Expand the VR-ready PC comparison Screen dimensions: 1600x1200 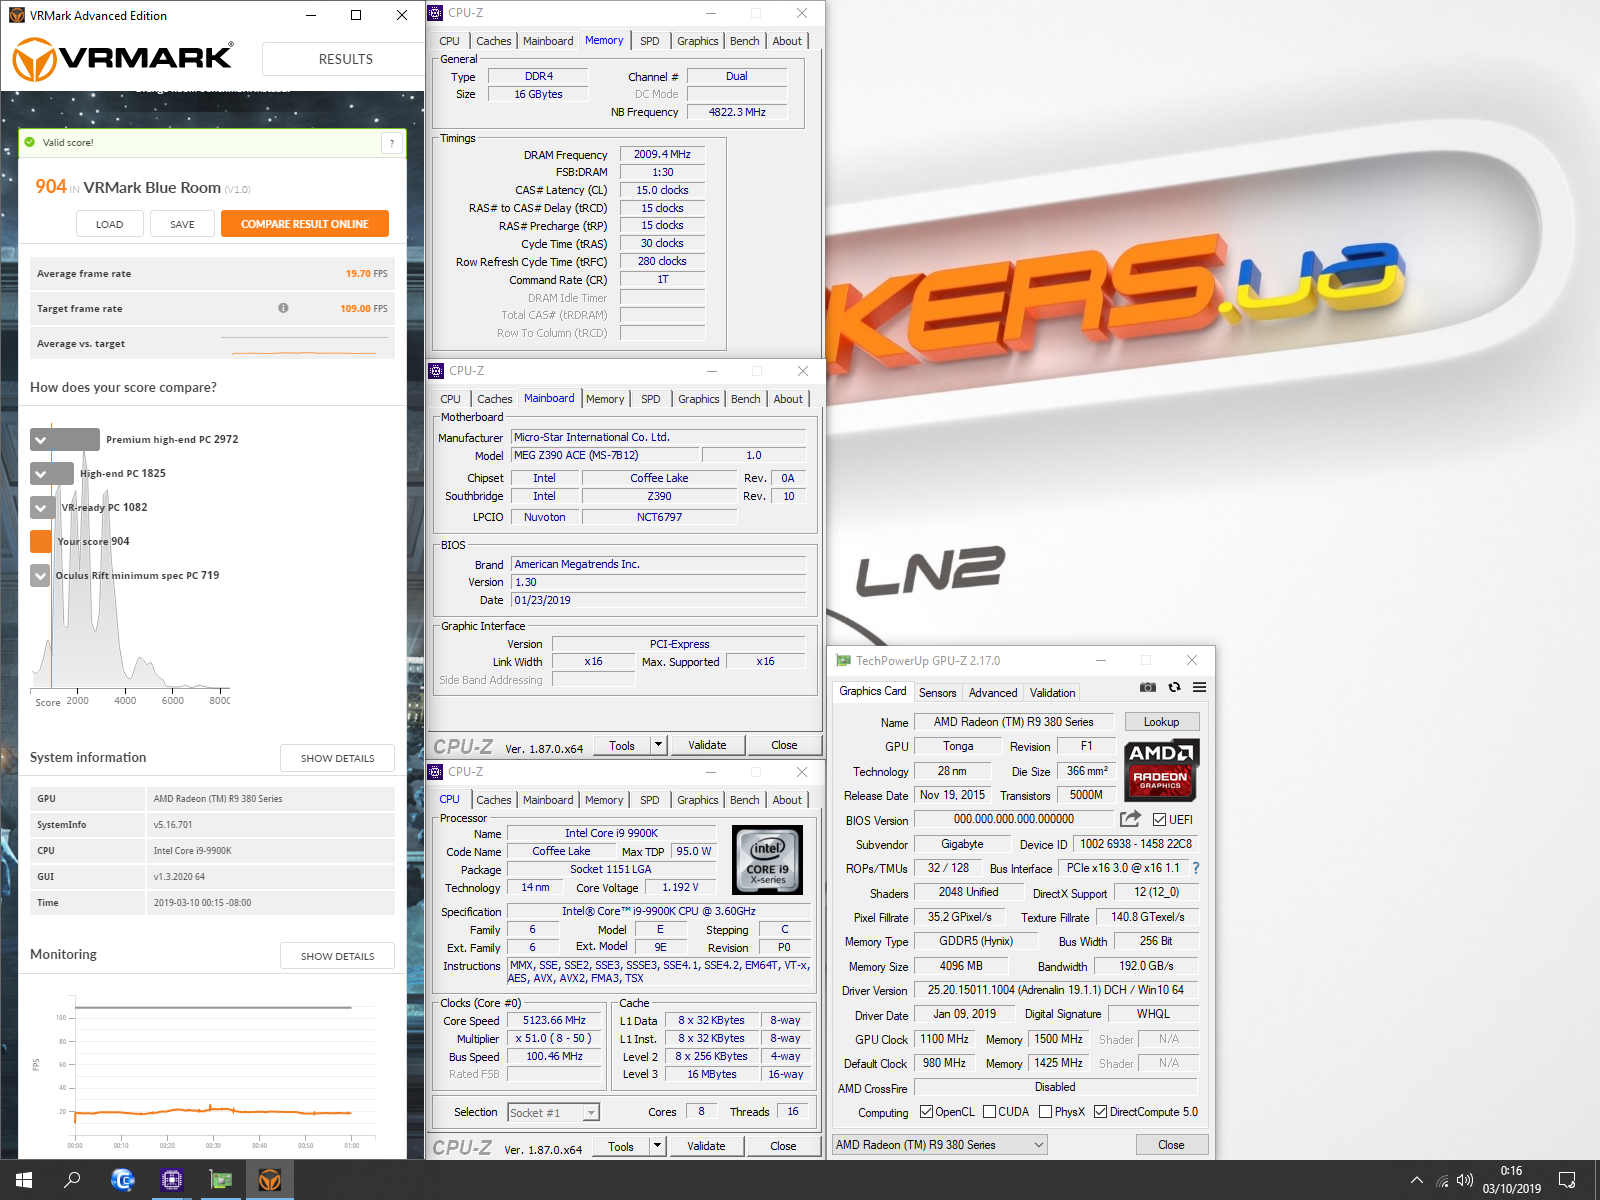pyautogui.click(x=41, y=507)
